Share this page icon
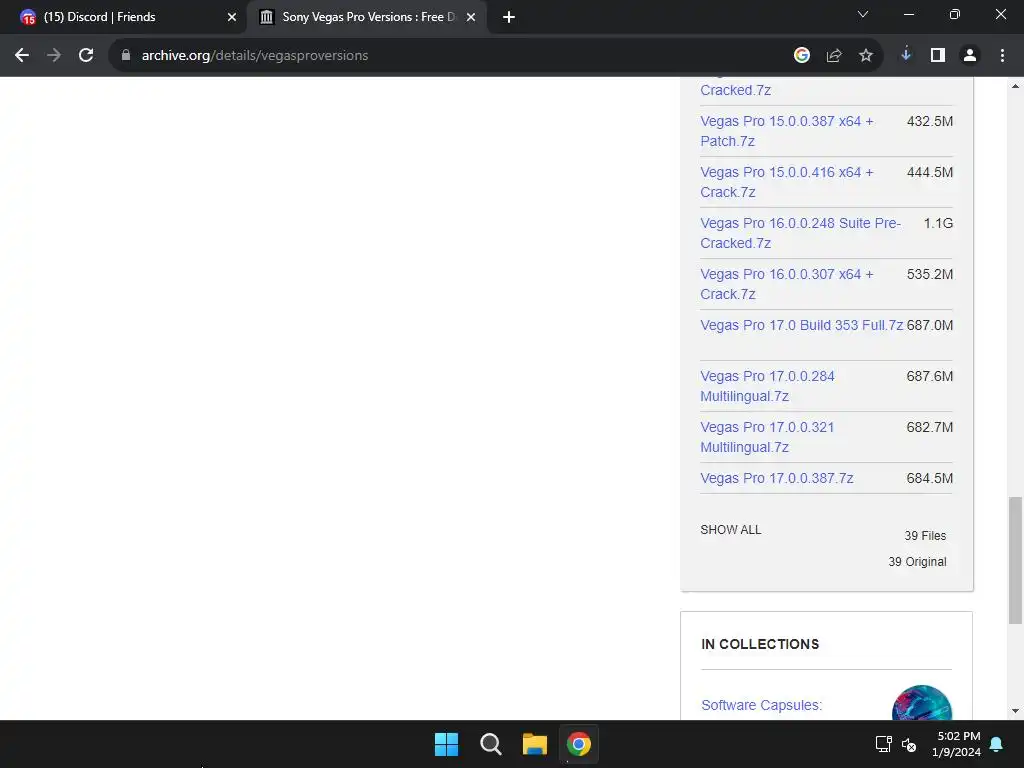Screen dimensions: 1024x768 click(834, 56)
